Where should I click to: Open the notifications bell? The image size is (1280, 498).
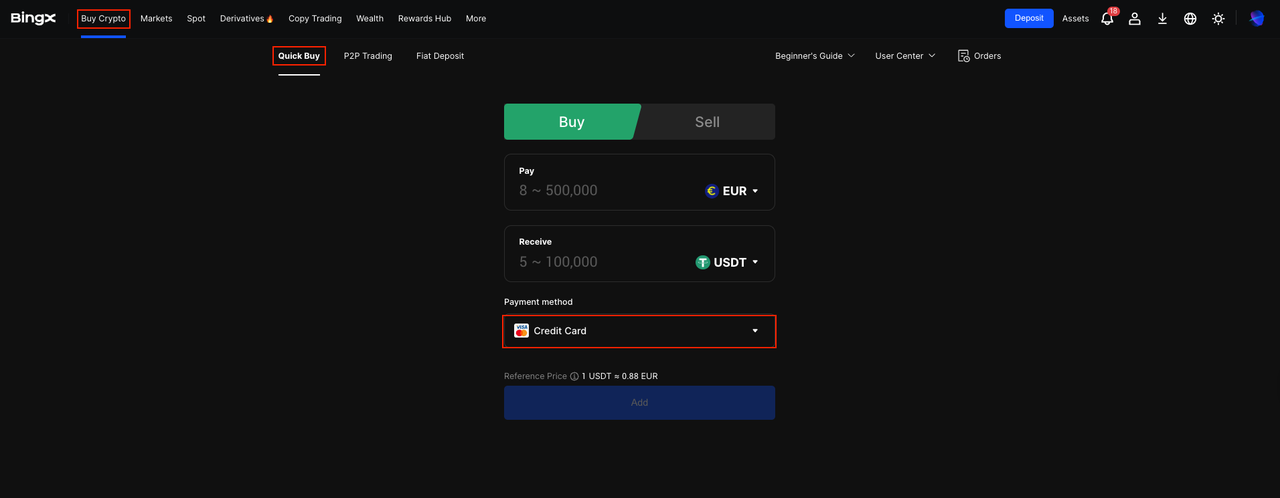click(x=1107, y=18)
